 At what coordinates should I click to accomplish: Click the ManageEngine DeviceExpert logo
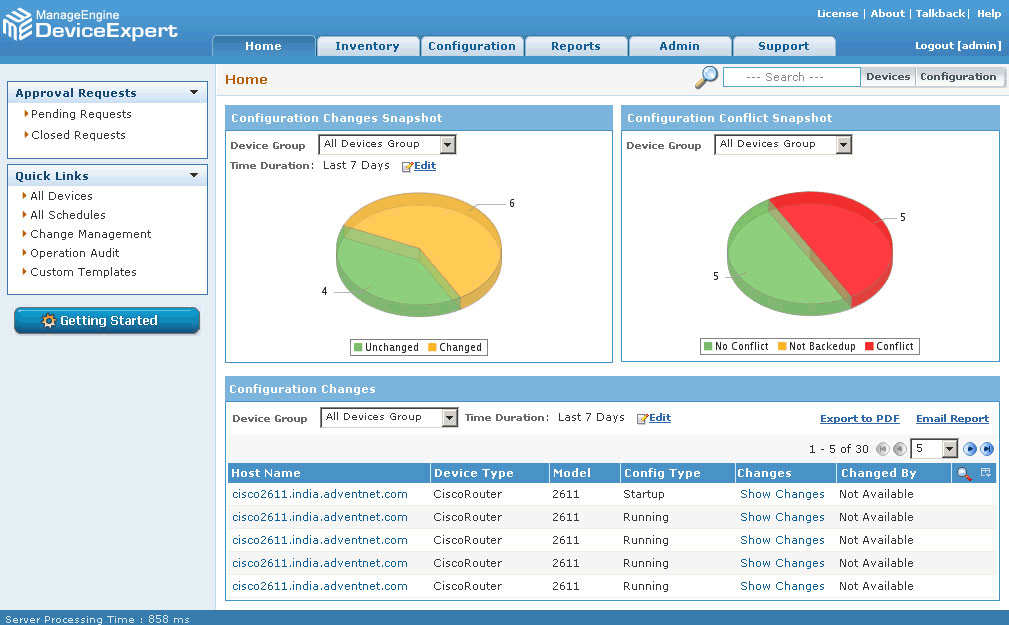[x=90, y=24]
